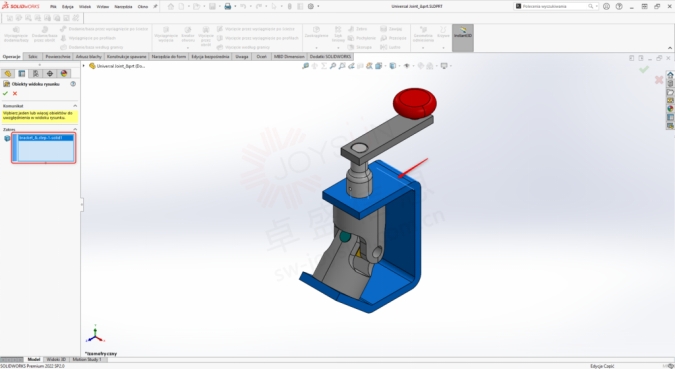Open the display style dropdown arrow
This screenshot has width=675, height=369.
tap(399, 66)
